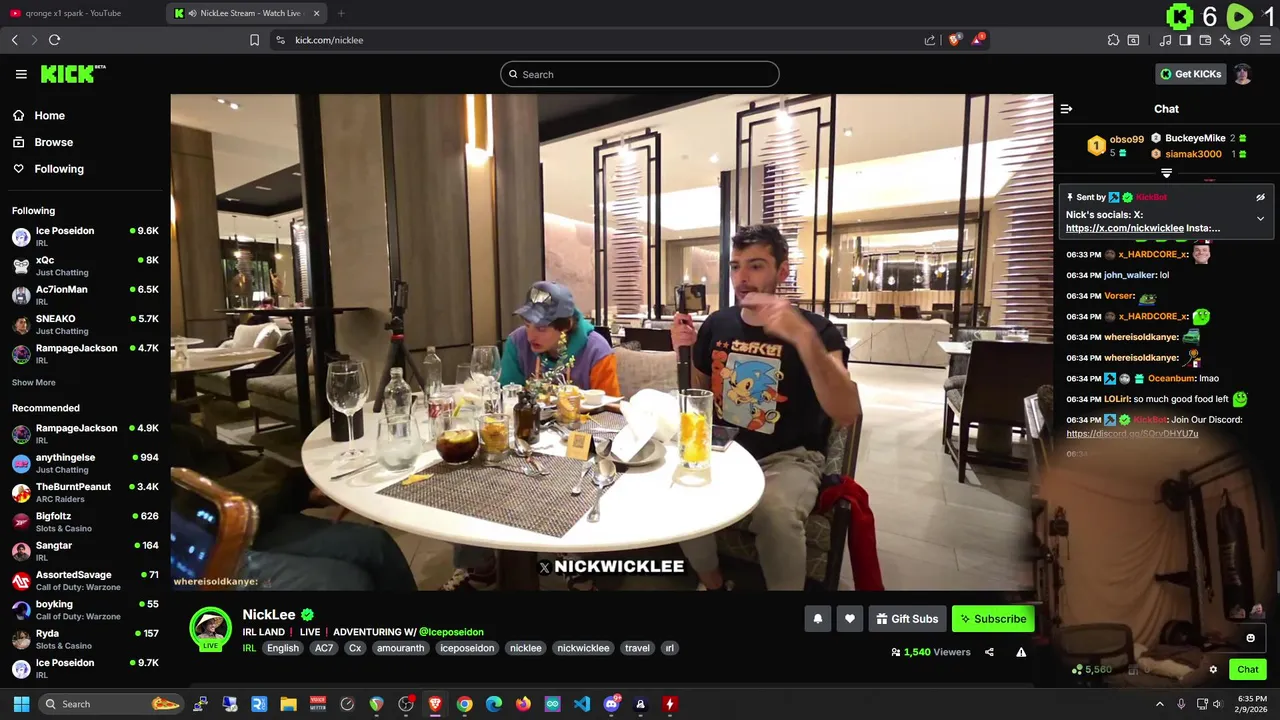Open Brave Rewards triangle icon
Screen dimensions: 1280x720
[979, 40]
